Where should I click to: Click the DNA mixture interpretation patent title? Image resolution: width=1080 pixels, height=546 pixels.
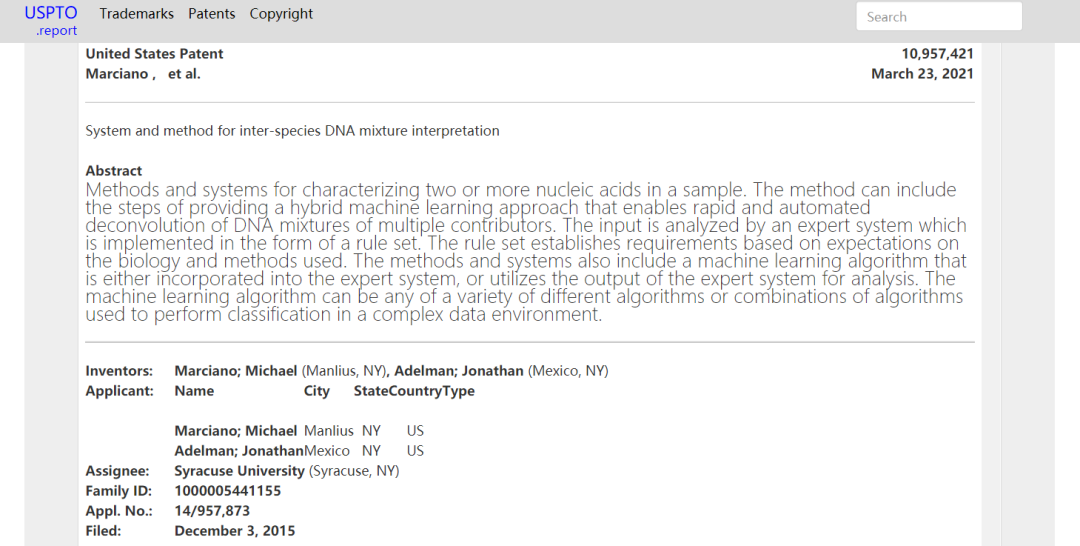[292, 131]
